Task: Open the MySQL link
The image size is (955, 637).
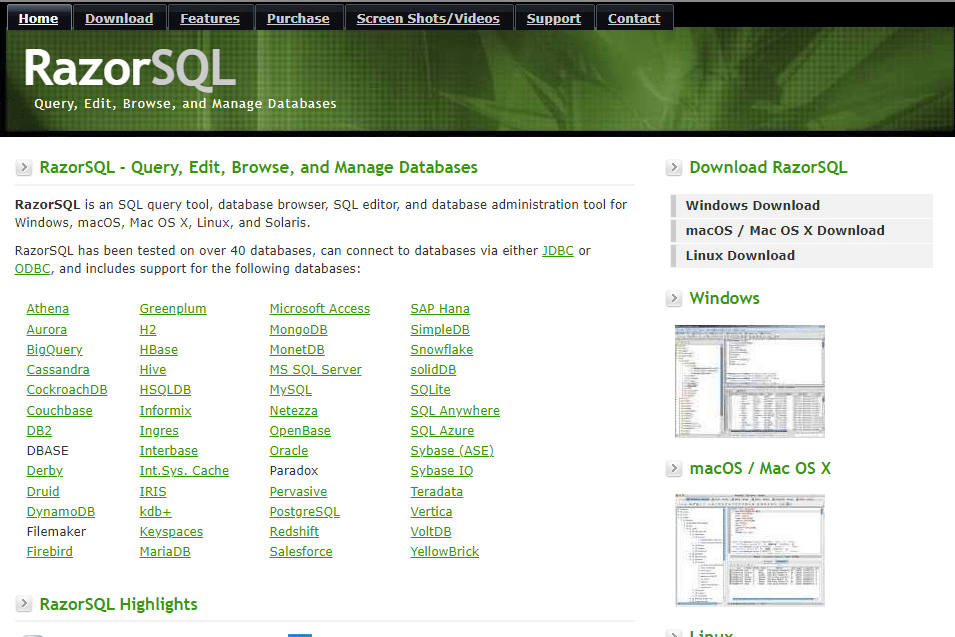Action: (x=291, y=390)
